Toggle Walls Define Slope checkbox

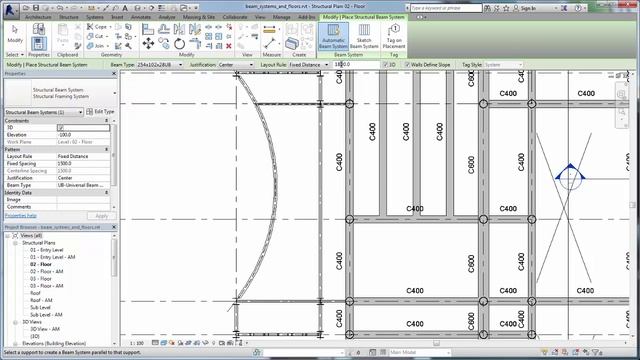coord(407,65)
